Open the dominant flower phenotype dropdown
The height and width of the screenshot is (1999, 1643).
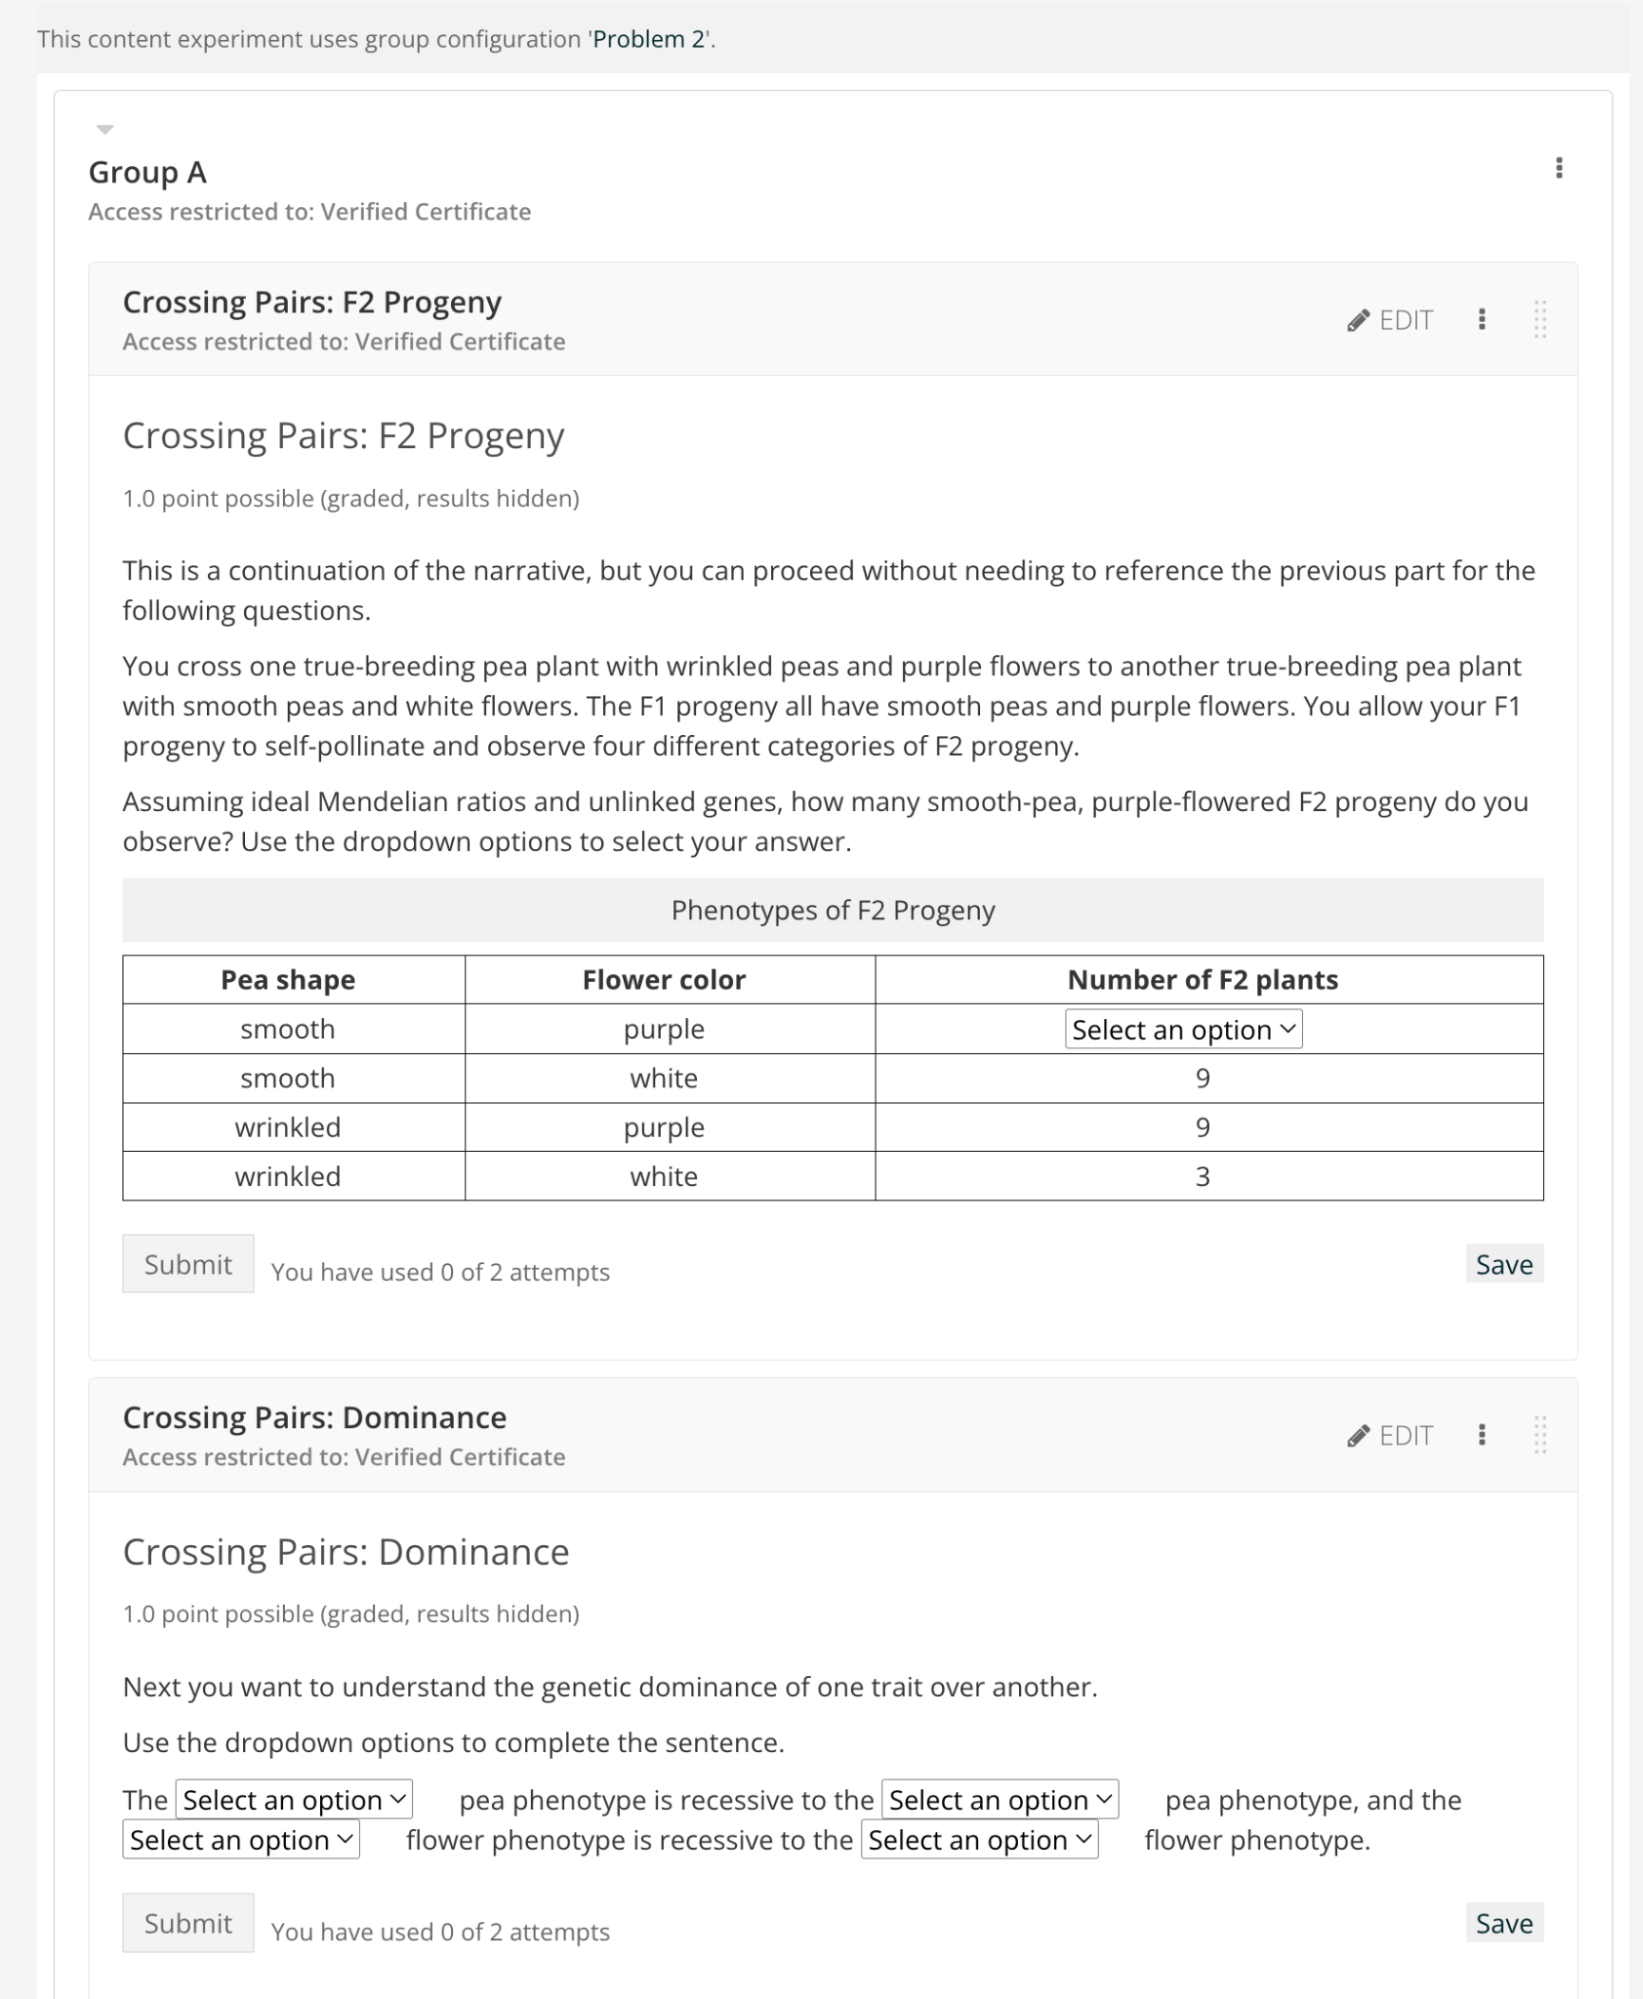tap(979, 1840)
